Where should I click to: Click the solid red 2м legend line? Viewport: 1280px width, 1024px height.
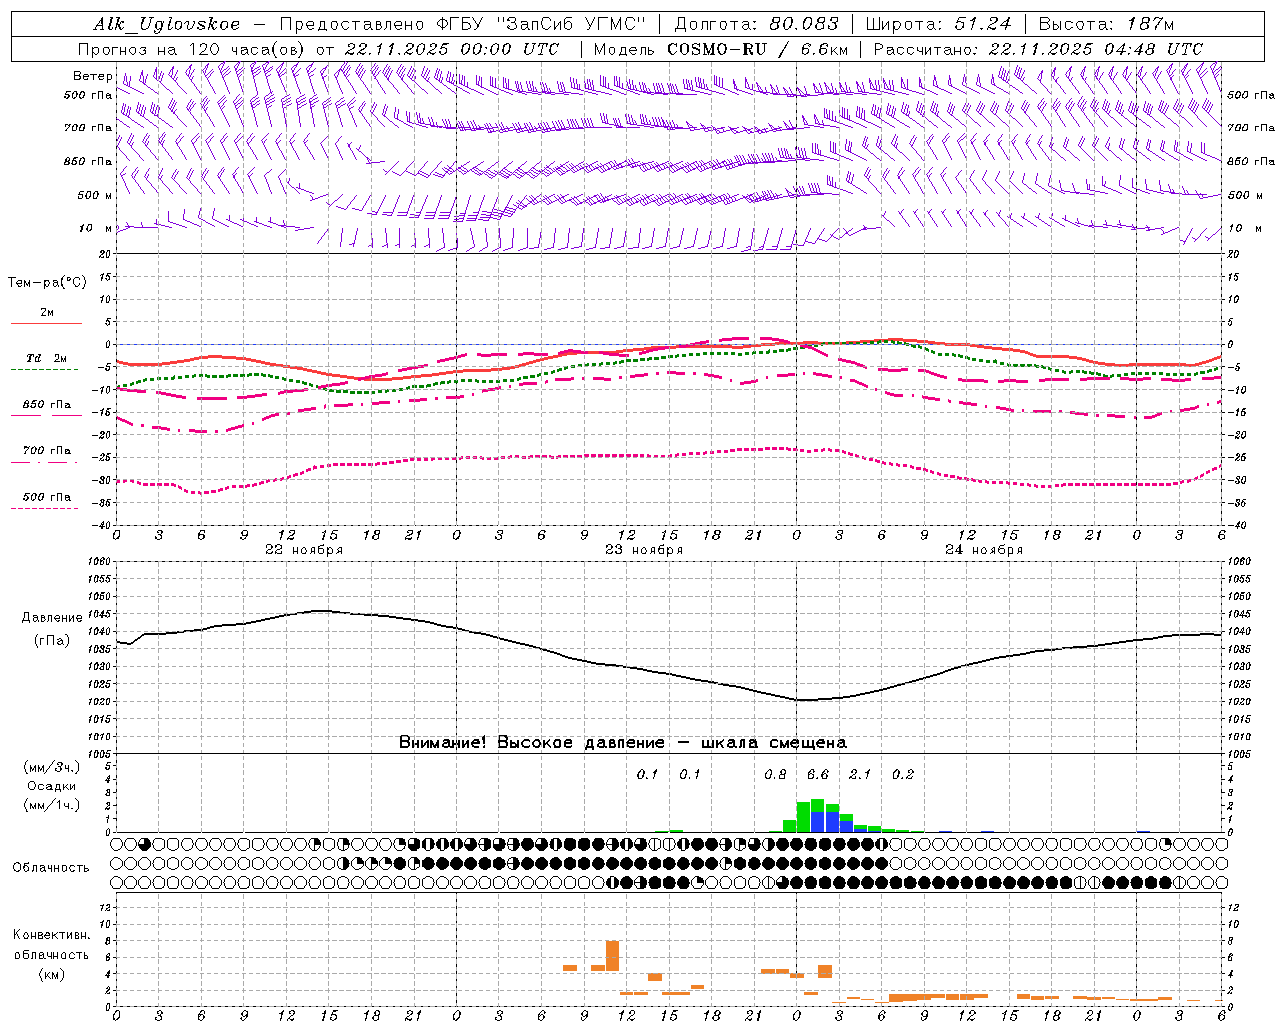coord(46,323)
